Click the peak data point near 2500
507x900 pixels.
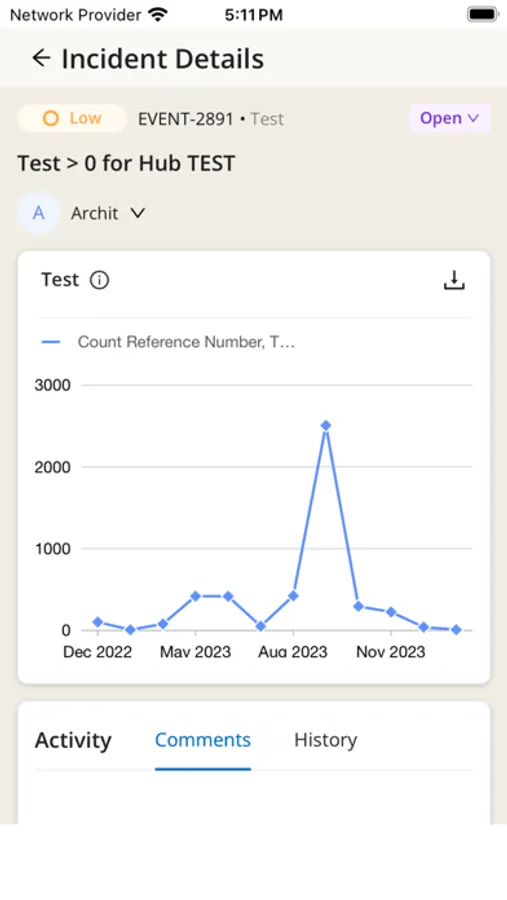point(326,425)
